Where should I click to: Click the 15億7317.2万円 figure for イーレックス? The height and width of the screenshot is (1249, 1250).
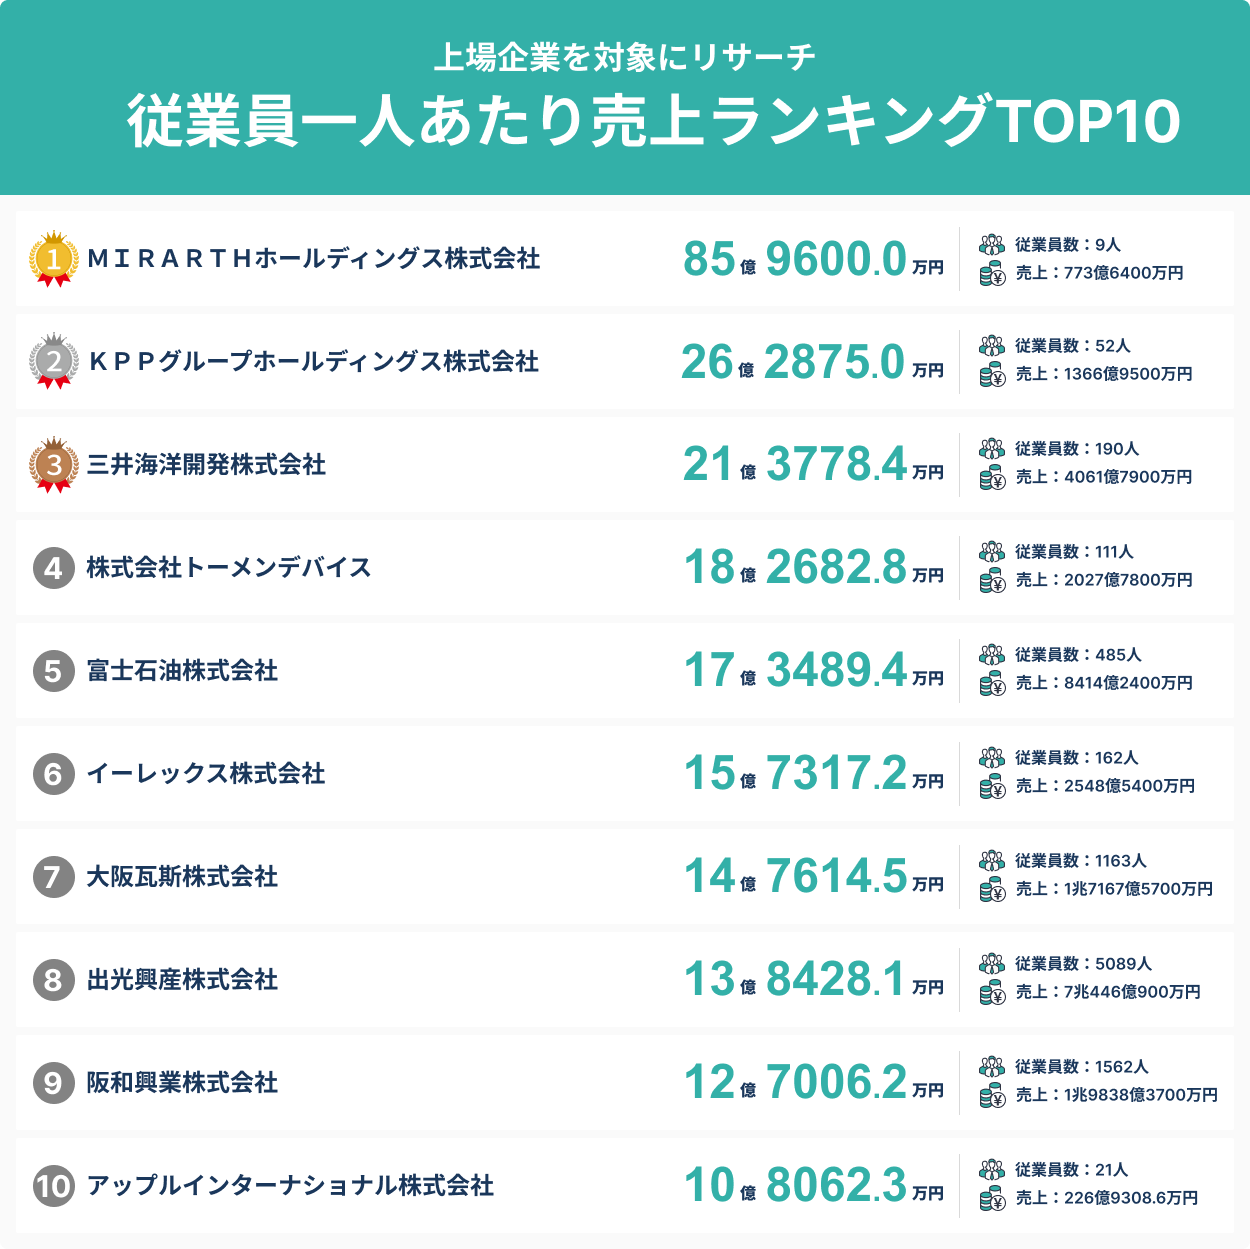[813, 774]
